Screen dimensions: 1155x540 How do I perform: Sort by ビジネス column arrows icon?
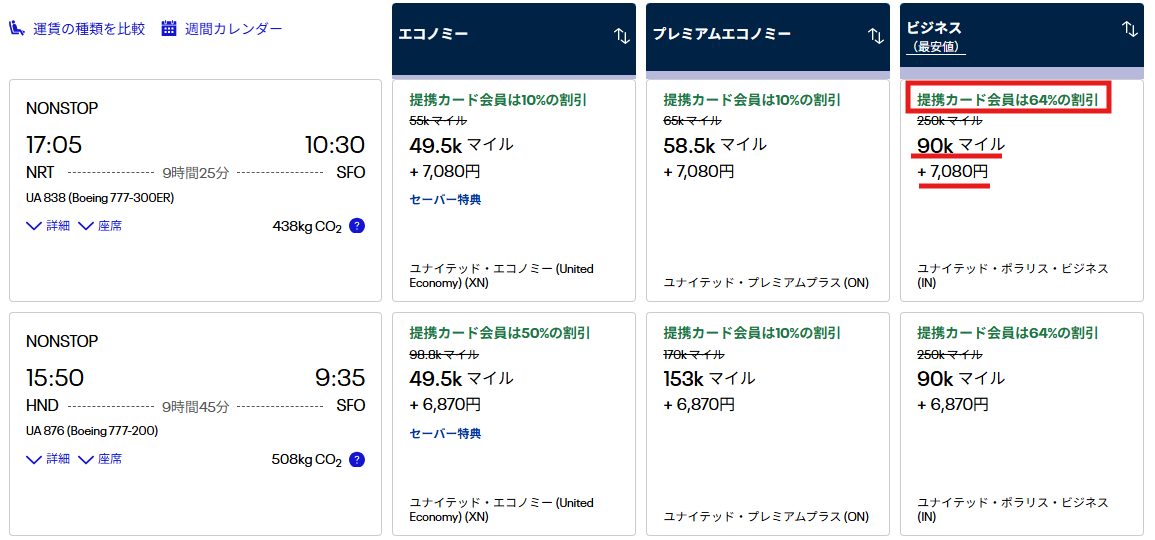1130,29
